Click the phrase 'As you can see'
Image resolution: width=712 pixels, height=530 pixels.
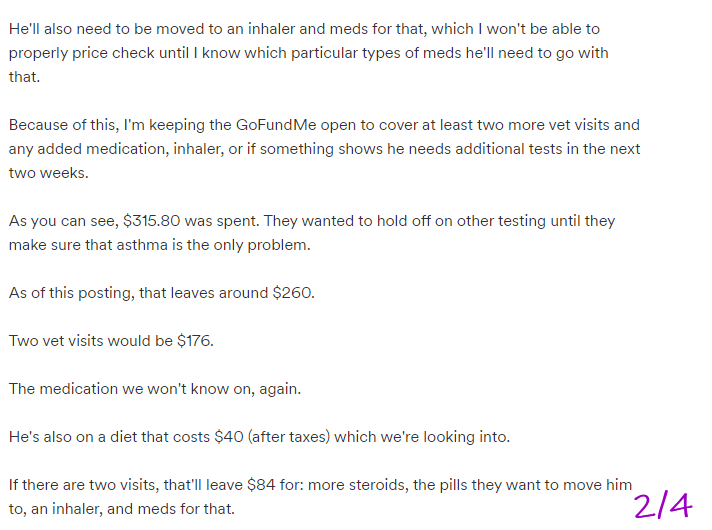pos(64,221)
